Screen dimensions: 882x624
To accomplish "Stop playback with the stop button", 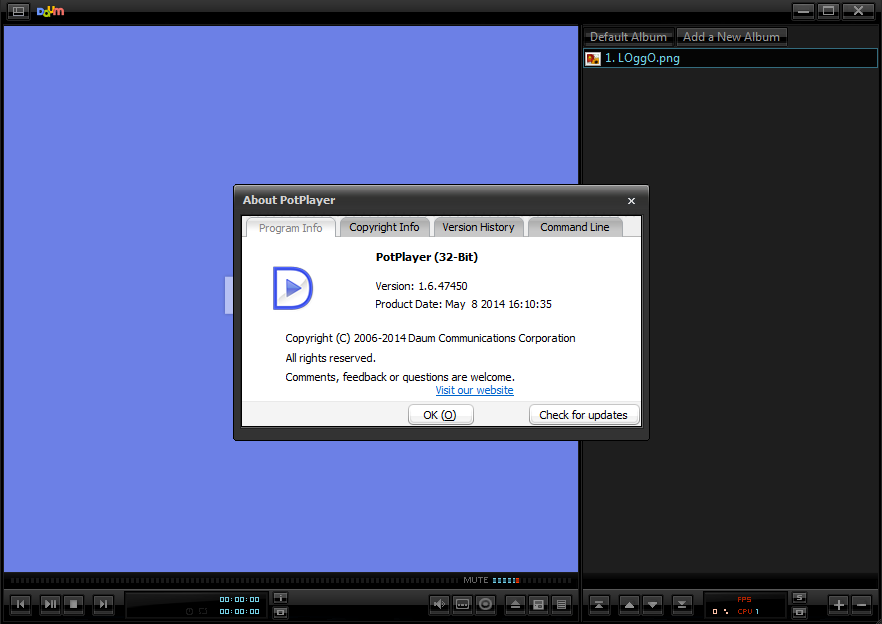I will tap(74, 604).
